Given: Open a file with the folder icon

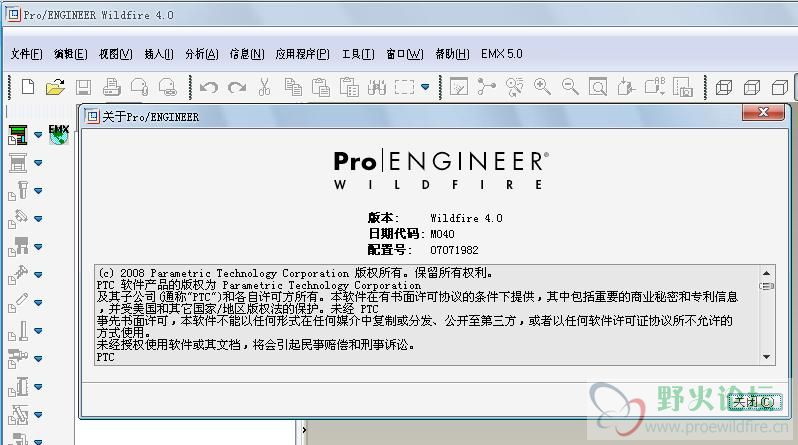Looking at the screenshot, I should pos(55,87).
